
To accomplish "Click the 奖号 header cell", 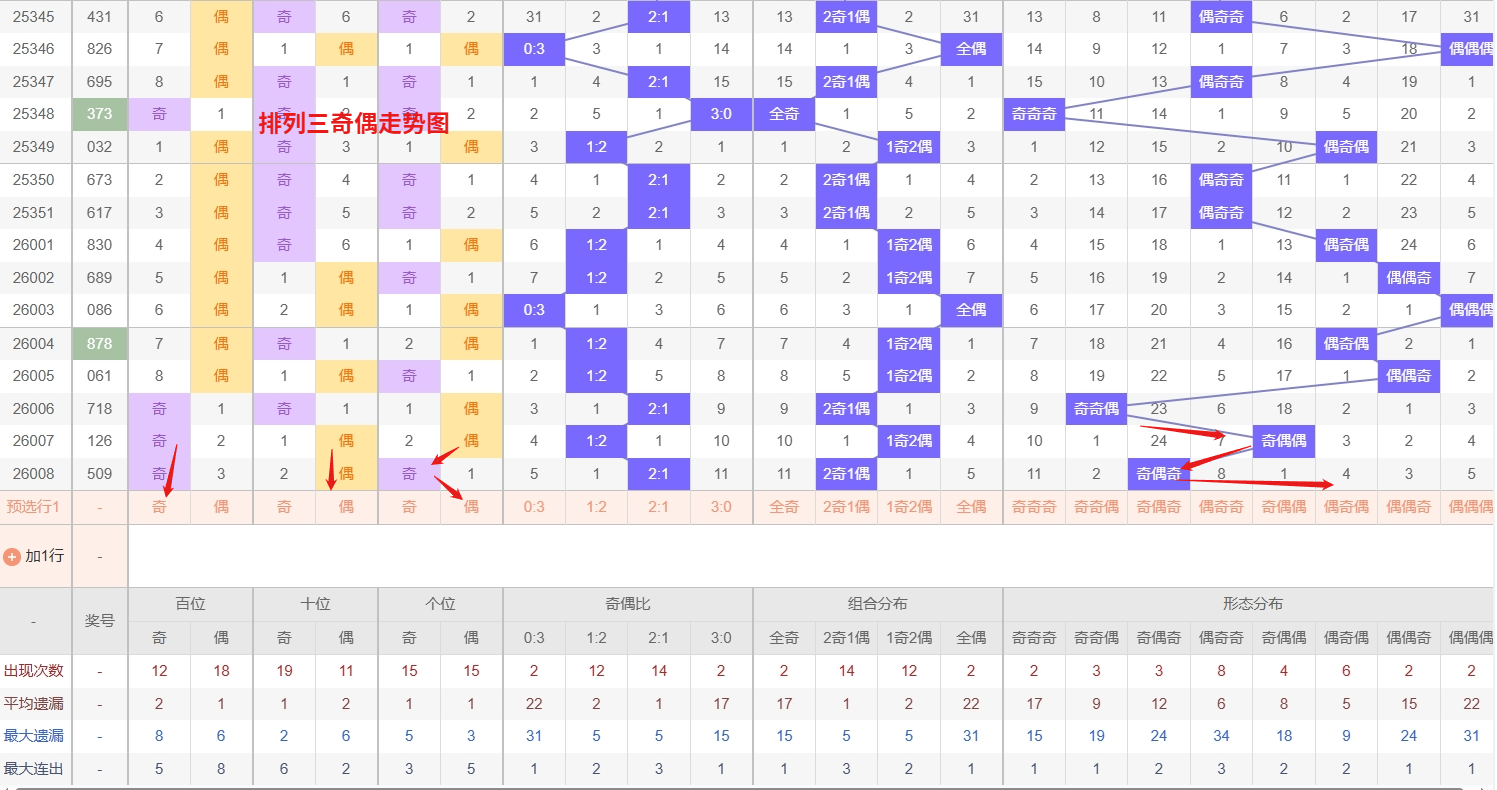I will pyautogui.click(x=100, y=621).
